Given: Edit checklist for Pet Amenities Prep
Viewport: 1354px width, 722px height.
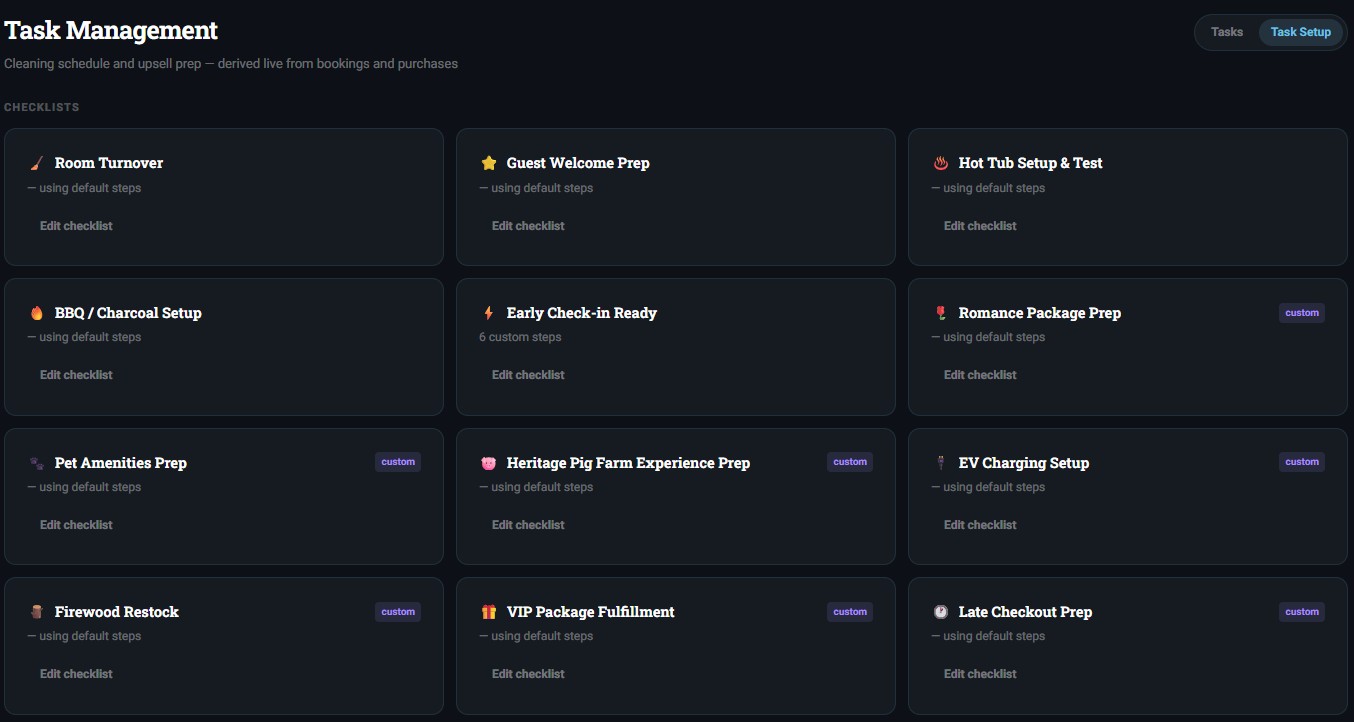Looking at the screenshot, I should click(76, 525).
